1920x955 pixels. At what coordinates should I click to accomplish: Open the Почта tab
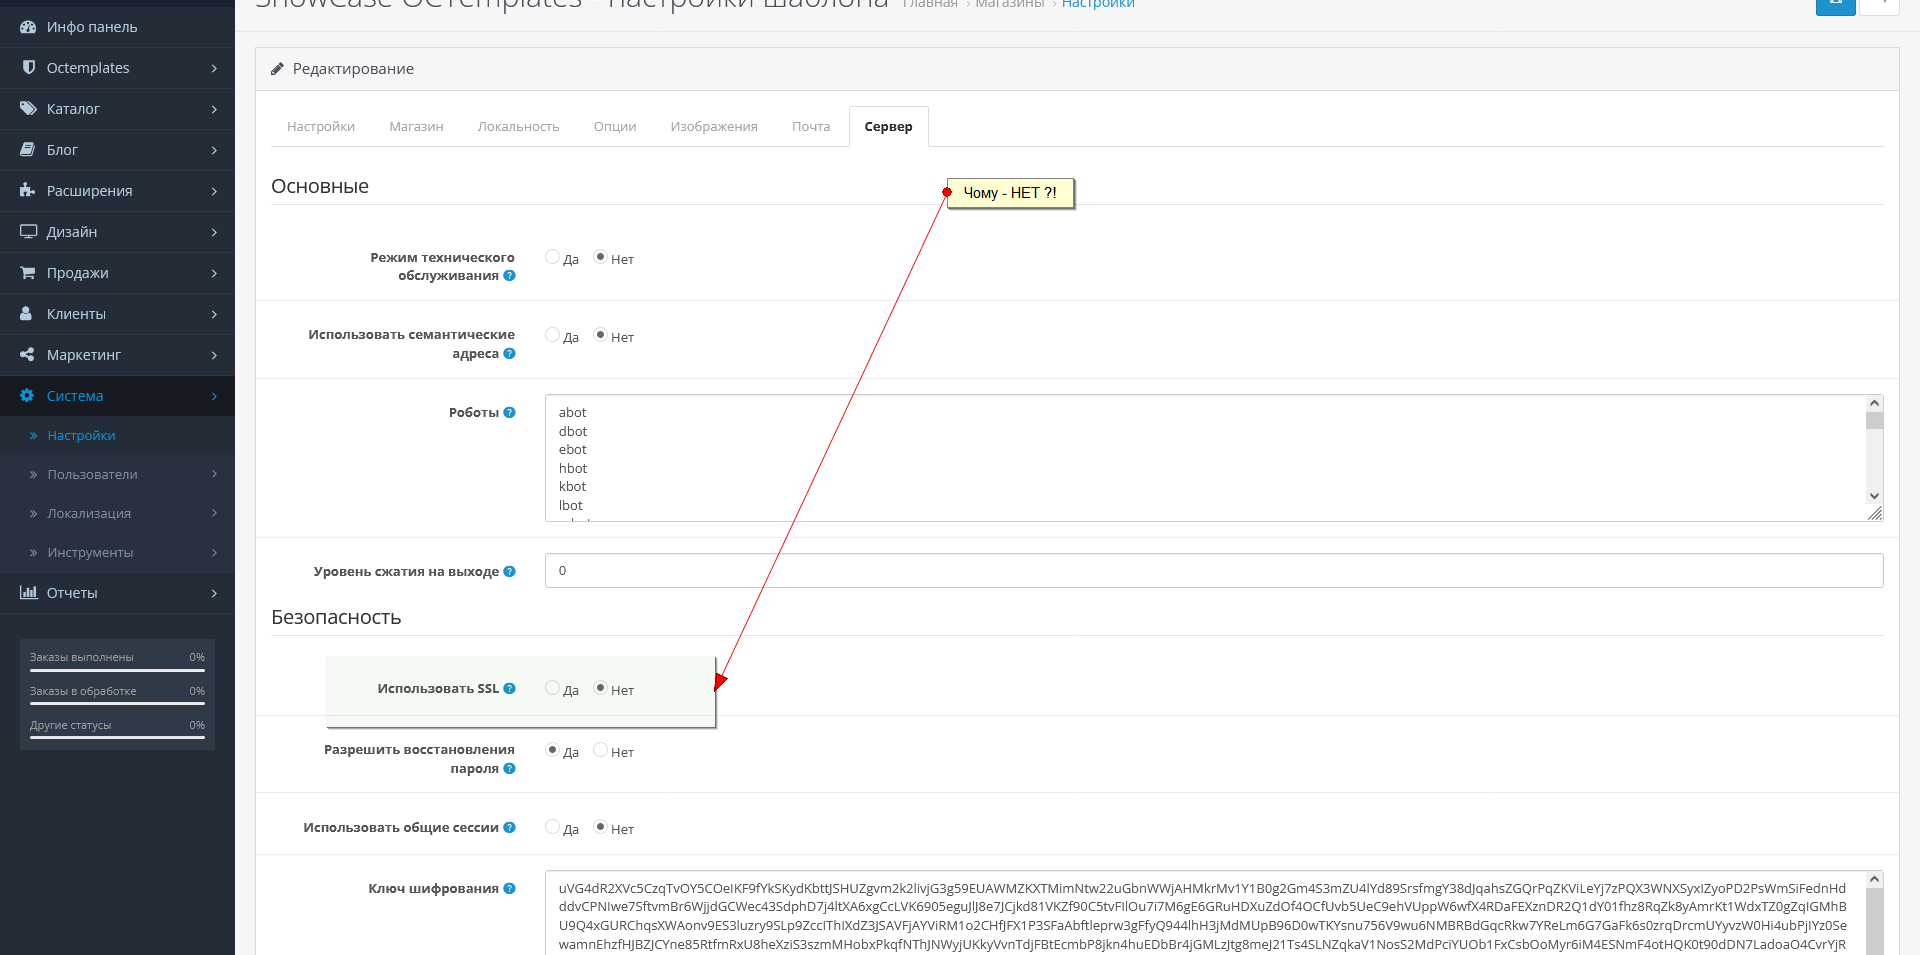click(x=811, y=127)
